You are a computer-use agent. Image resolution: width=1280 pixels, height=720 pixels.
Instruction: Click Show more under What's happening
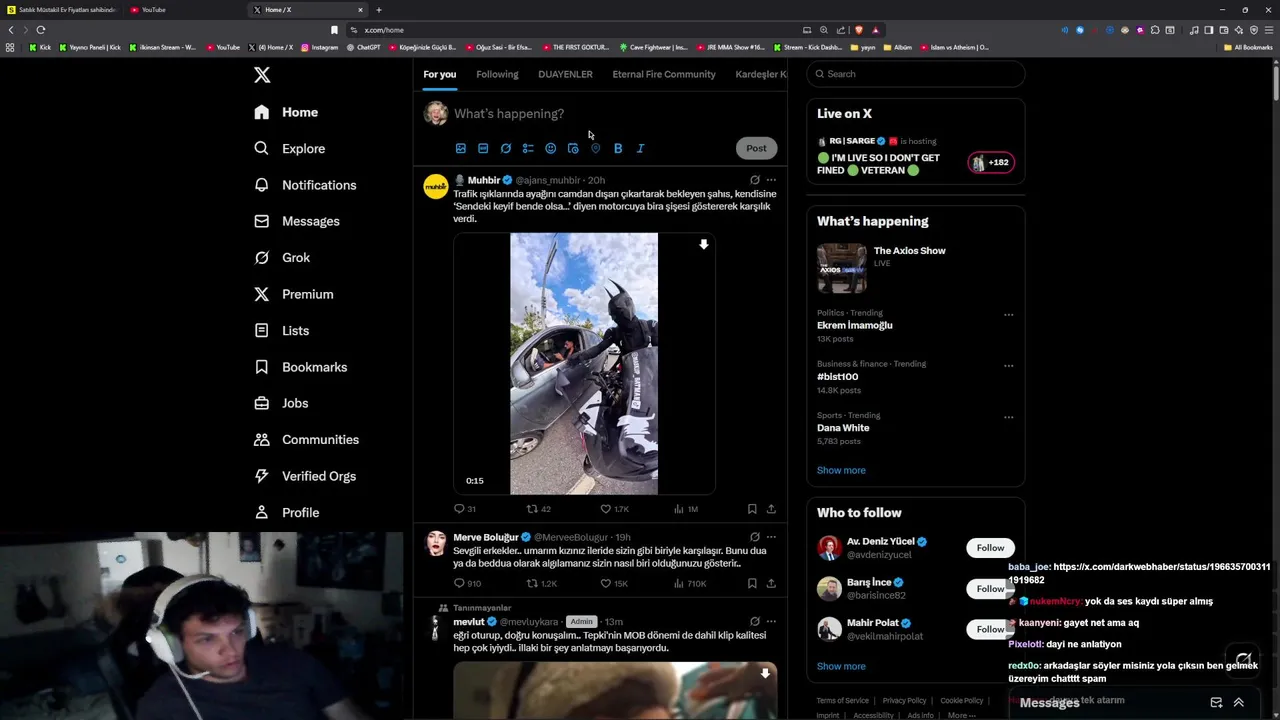point(841,470)
